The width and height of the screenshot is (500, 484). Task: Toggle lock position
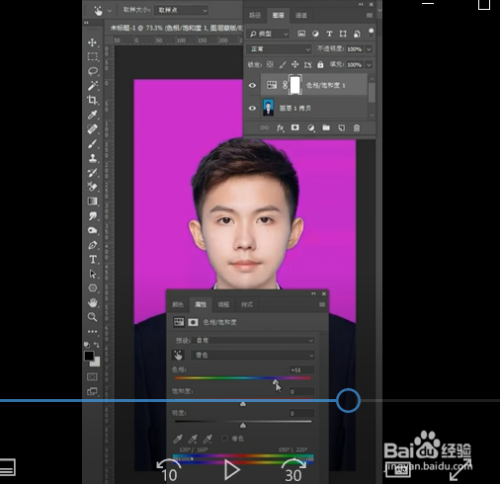coord(295,64)
